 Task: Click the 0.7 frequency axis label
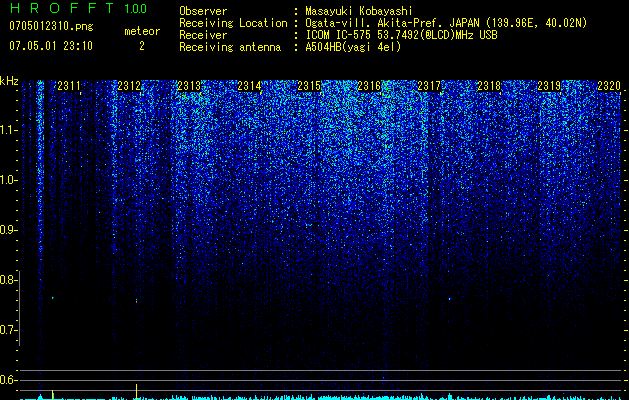click(9, 330)
